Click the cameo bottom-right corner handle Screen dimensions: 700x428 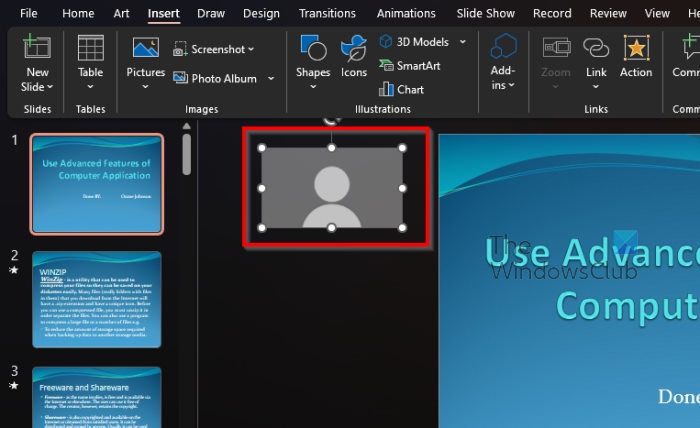[402, 228]
